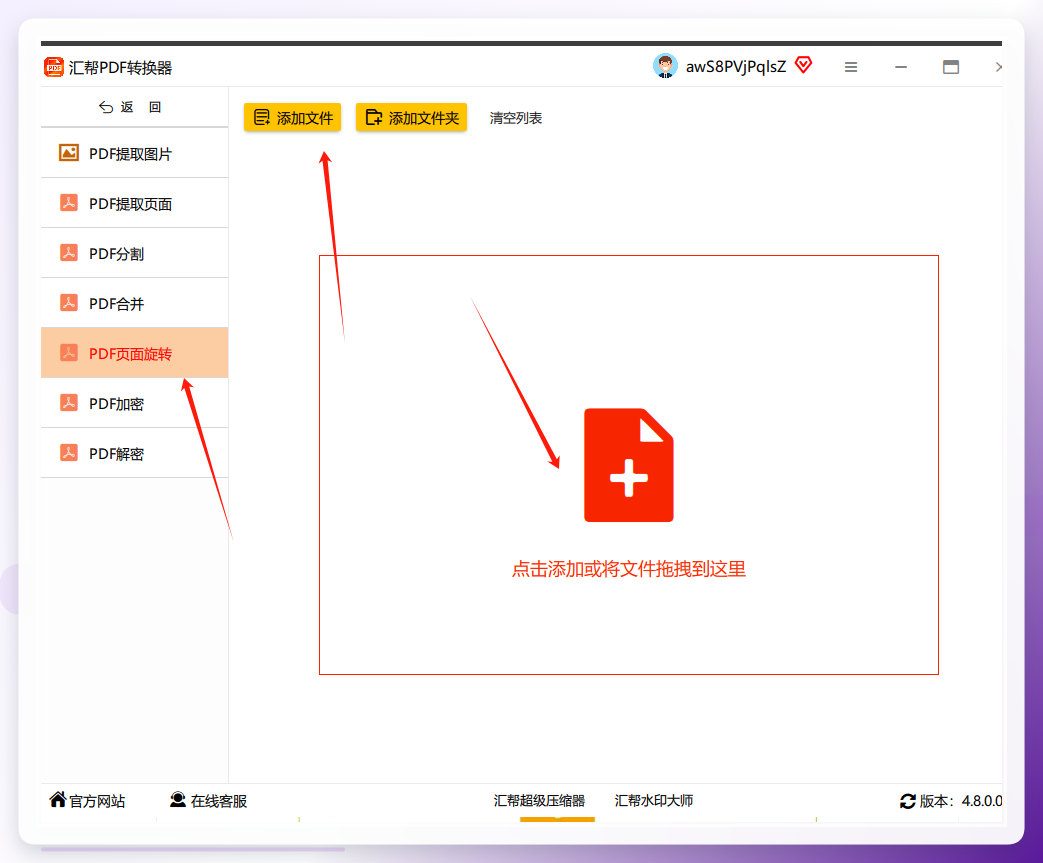Click the 汇帮PDF转换器 app logo icon
This screenshot has height=863, width=1043.
[x=53, y=67]
